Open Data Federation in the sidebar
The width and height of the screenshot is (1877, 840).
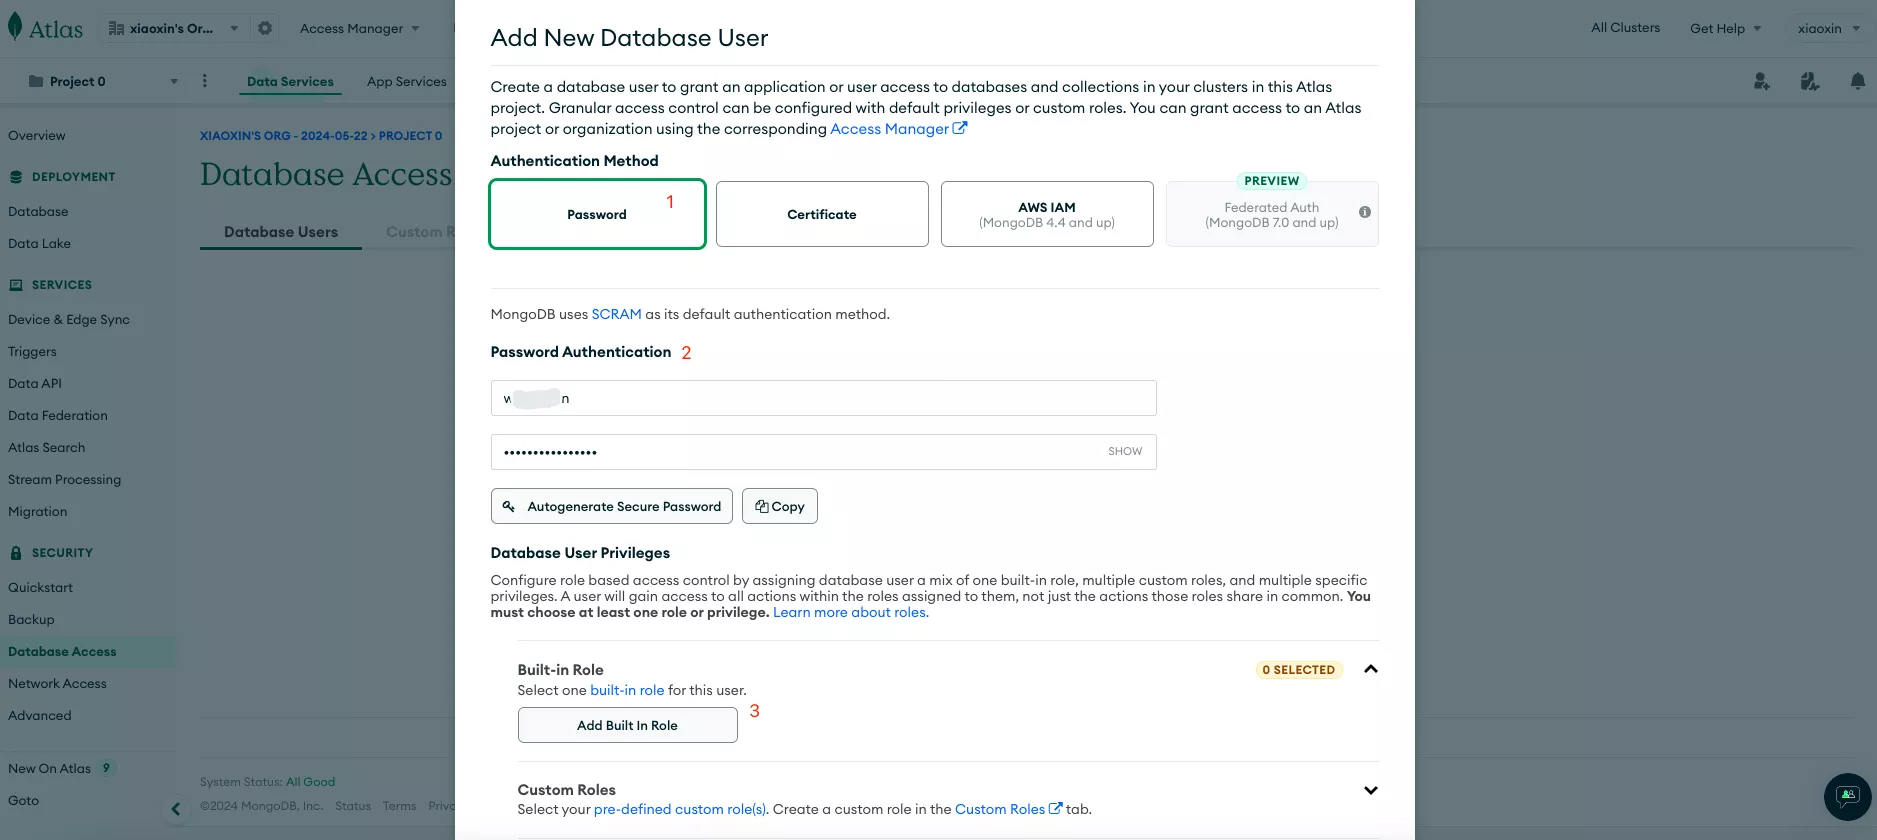(x=58, y=416)
